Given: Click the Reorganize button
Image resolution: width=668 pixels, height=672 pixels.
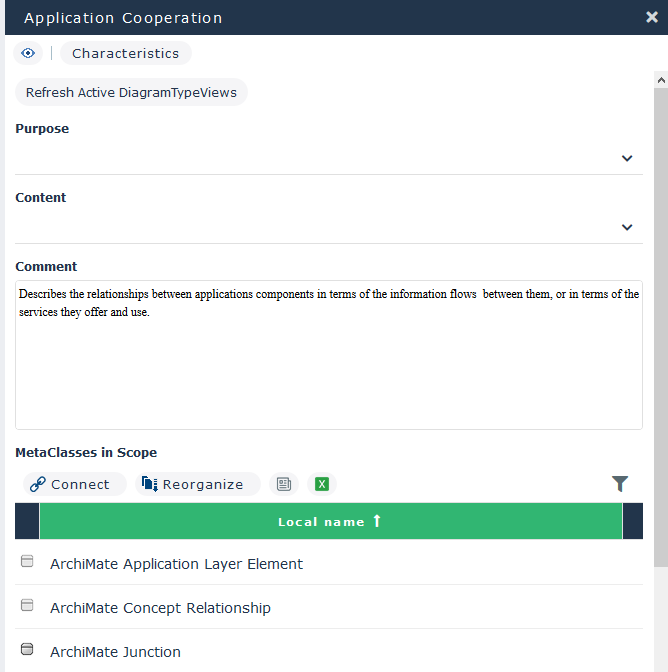Looking at the screenshot, I should 193,484.
